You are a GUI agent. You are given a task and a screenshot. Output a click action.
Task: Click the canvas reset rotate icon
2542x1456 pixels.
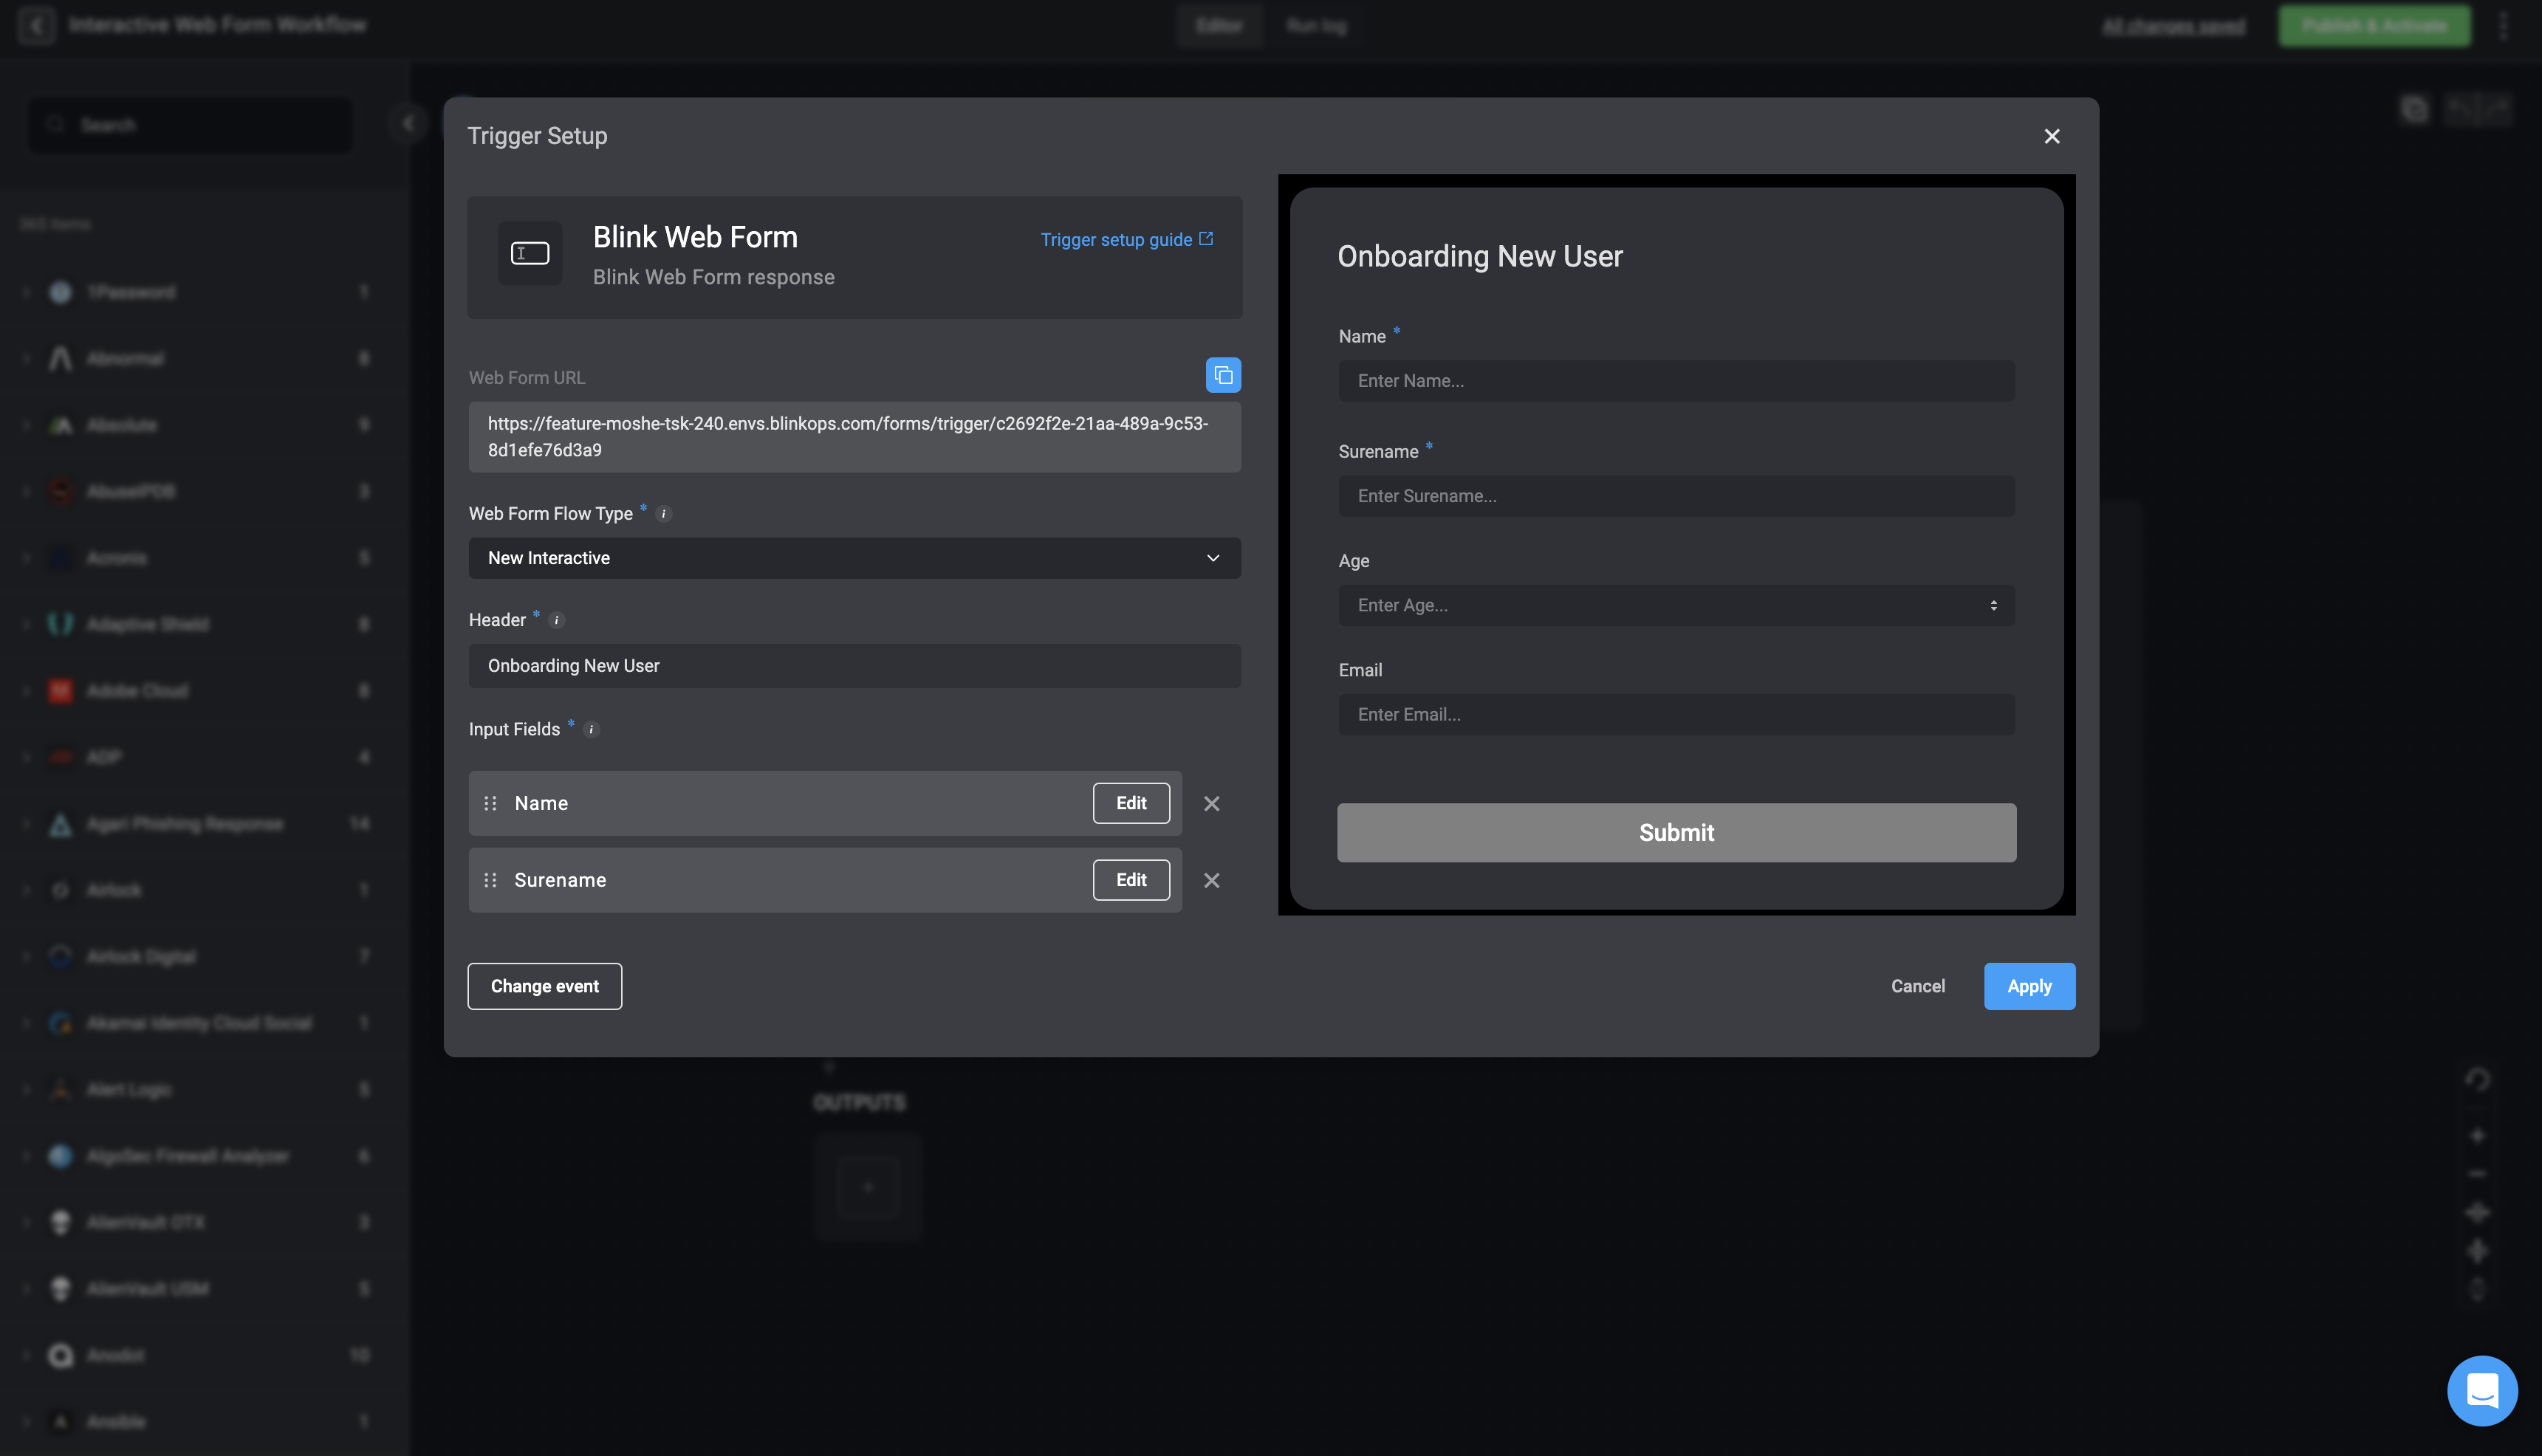coord(2476,1080)
